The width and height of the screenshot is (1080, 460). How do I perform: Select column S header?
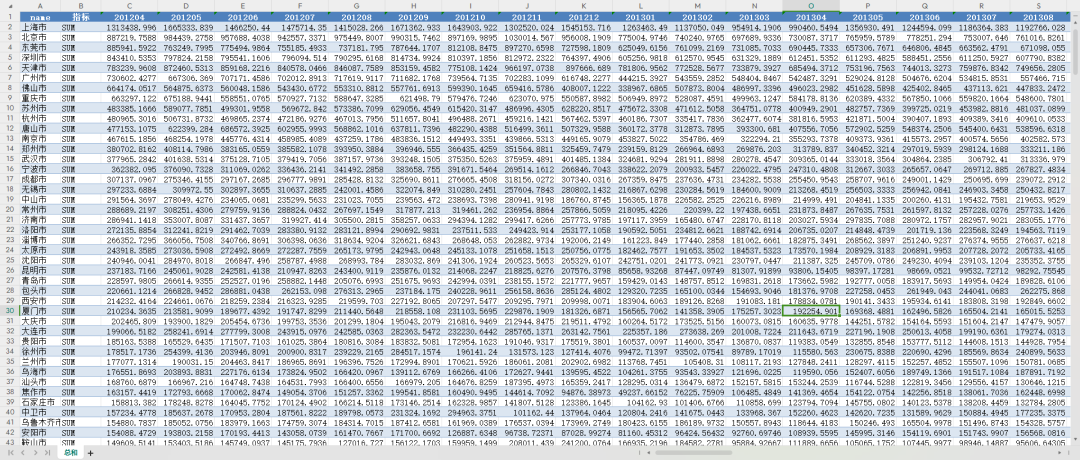point(1038,5)
